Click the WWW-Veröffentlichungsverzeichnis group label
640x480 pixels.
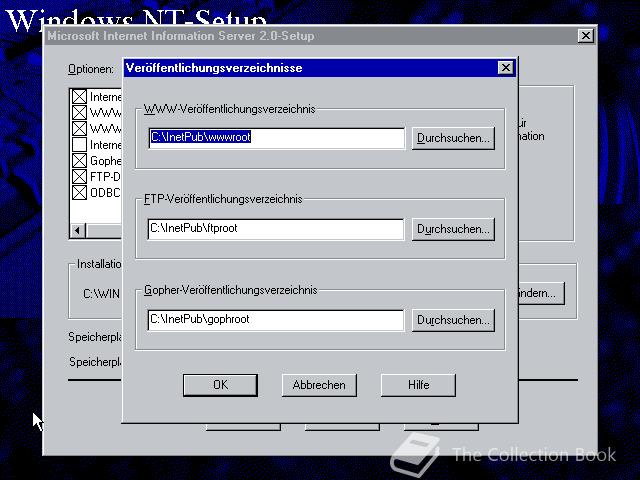[229, 109]
